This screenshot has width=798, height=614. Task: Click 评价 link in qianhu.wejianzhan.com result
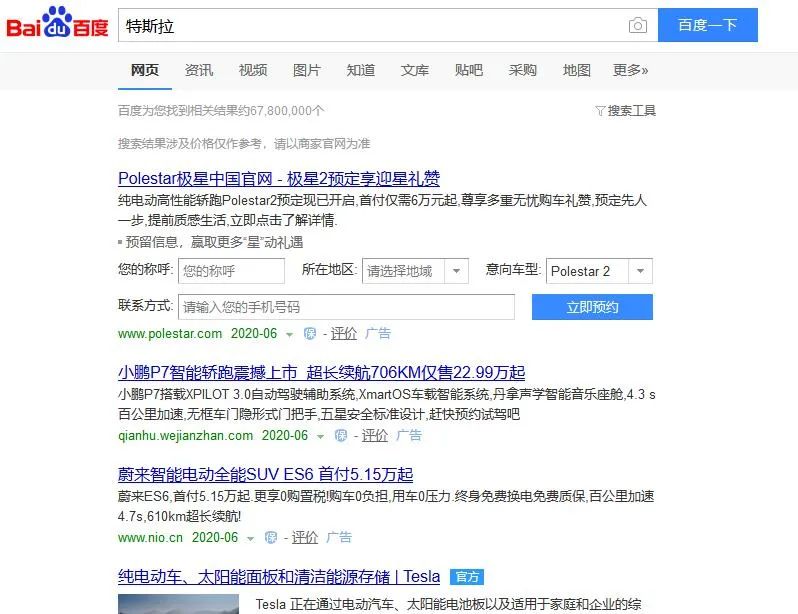375,435
